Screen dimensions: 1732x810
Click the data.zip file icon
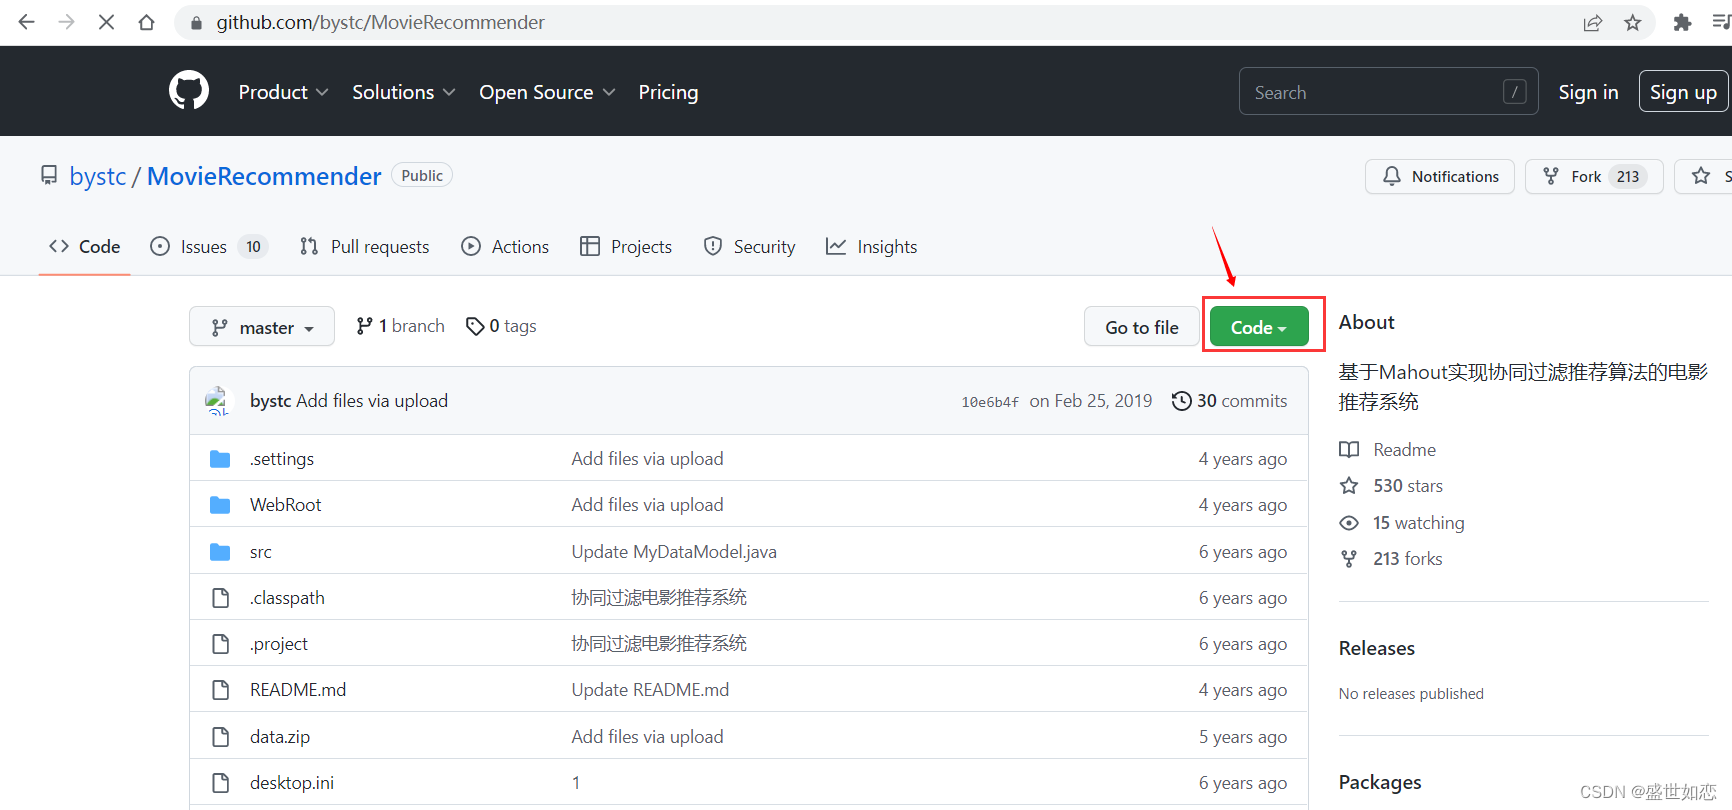pyautogui.click(x=221, y=737)
